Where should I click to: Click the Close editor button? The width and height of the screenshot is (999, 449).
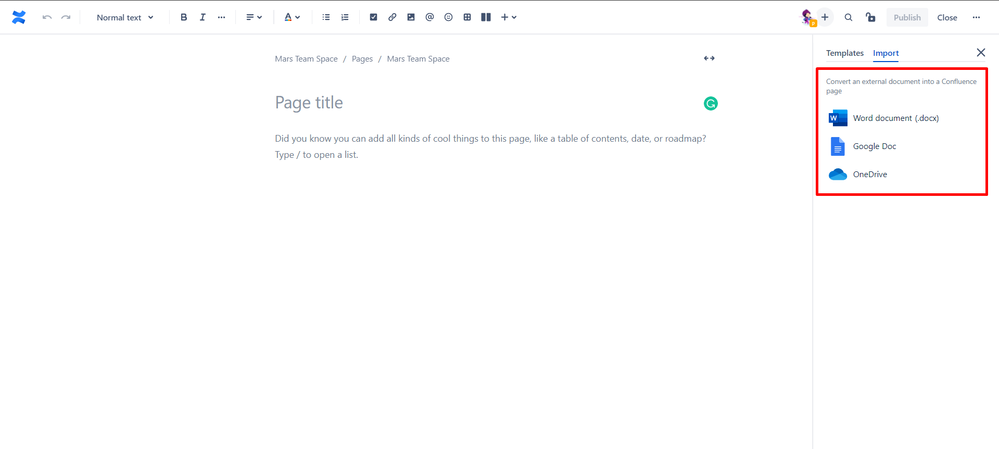tap(947, 18)
